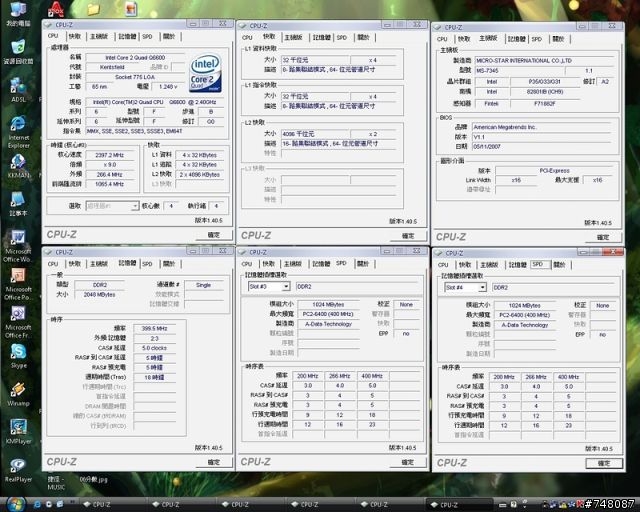Click the chipset model P35/G33/G31
The width and height of the screenshot is (640, 512).
point(545,82)
